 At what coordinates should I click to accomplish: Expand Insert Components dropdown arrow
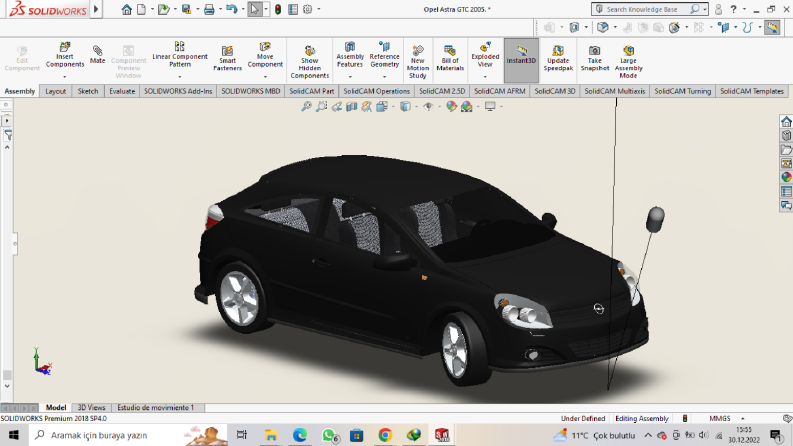[65, 77]
